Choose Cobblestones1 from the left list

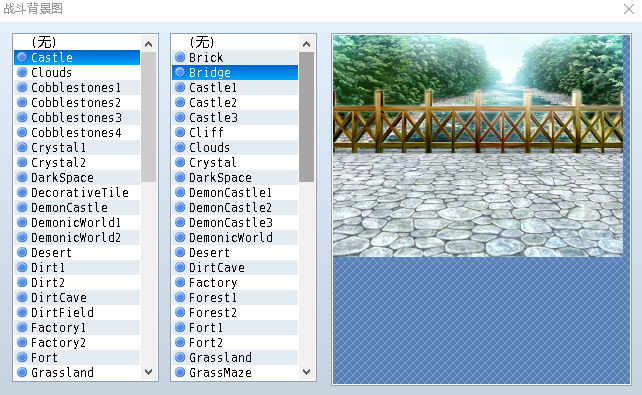77,88
